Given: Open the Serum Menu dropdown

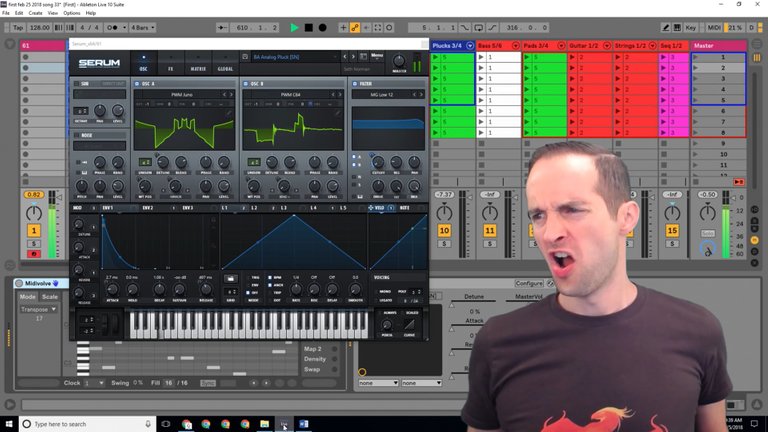Looking at the screenshot, I should point(377,57).
